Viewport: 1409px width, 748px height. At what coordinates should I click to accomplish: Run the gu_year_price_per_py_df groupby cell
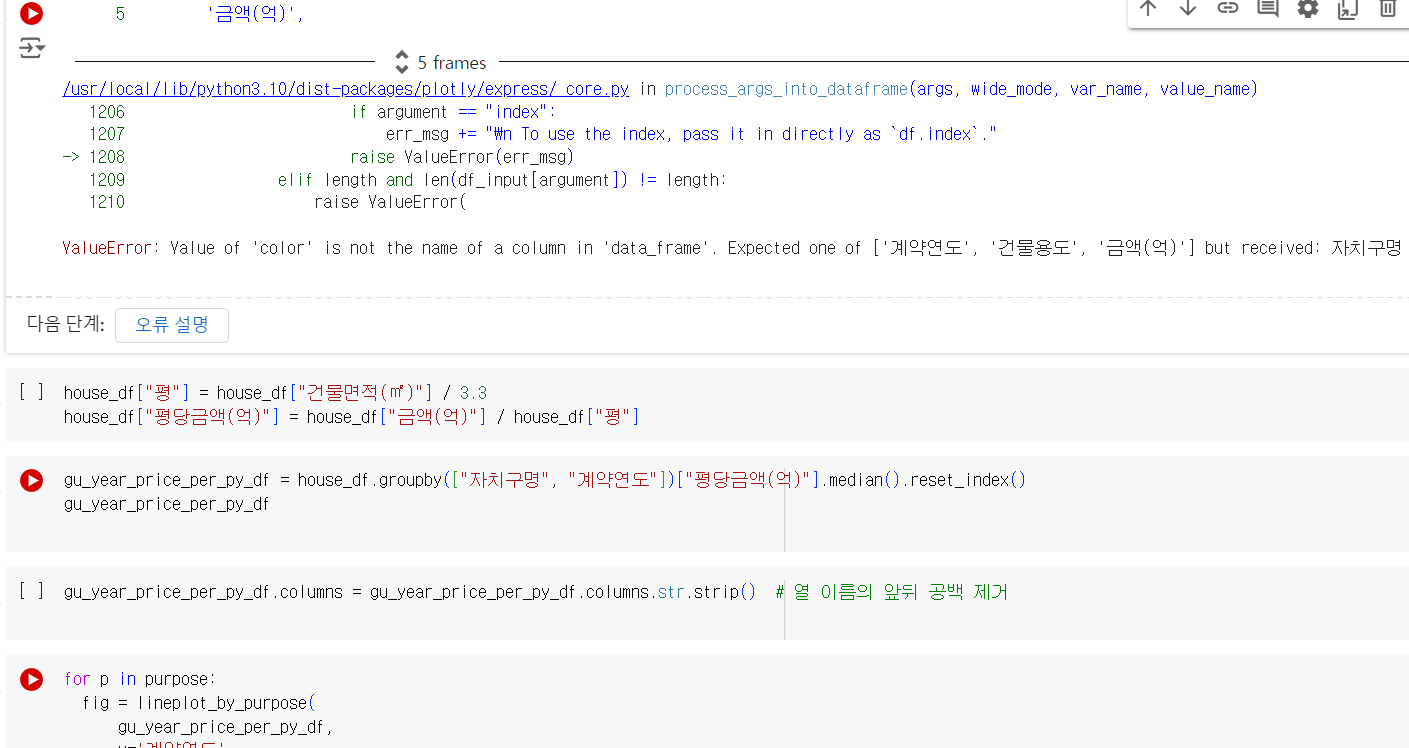tap(32, 481)
